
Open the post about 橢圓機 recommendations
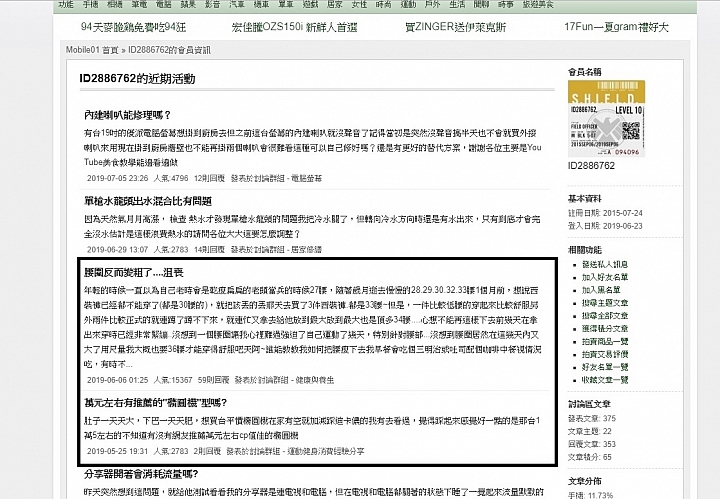[155, 403]
